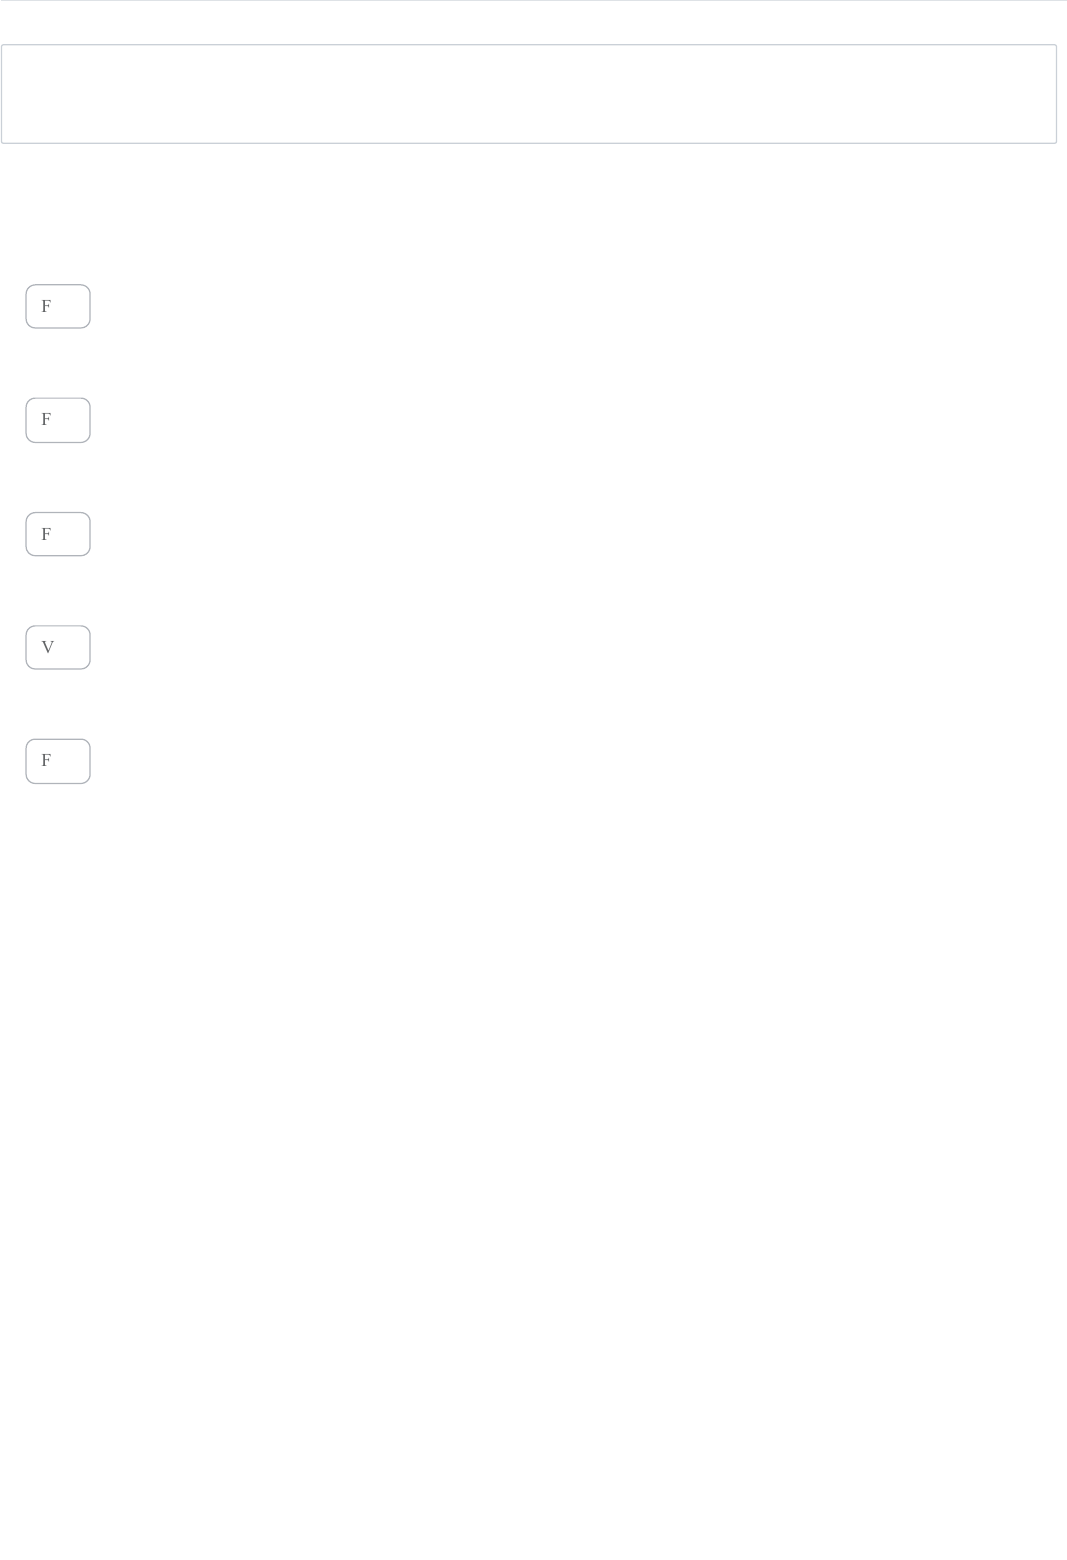
Task: Open the second F answer dropdown
Action: (x=58, y=420)
